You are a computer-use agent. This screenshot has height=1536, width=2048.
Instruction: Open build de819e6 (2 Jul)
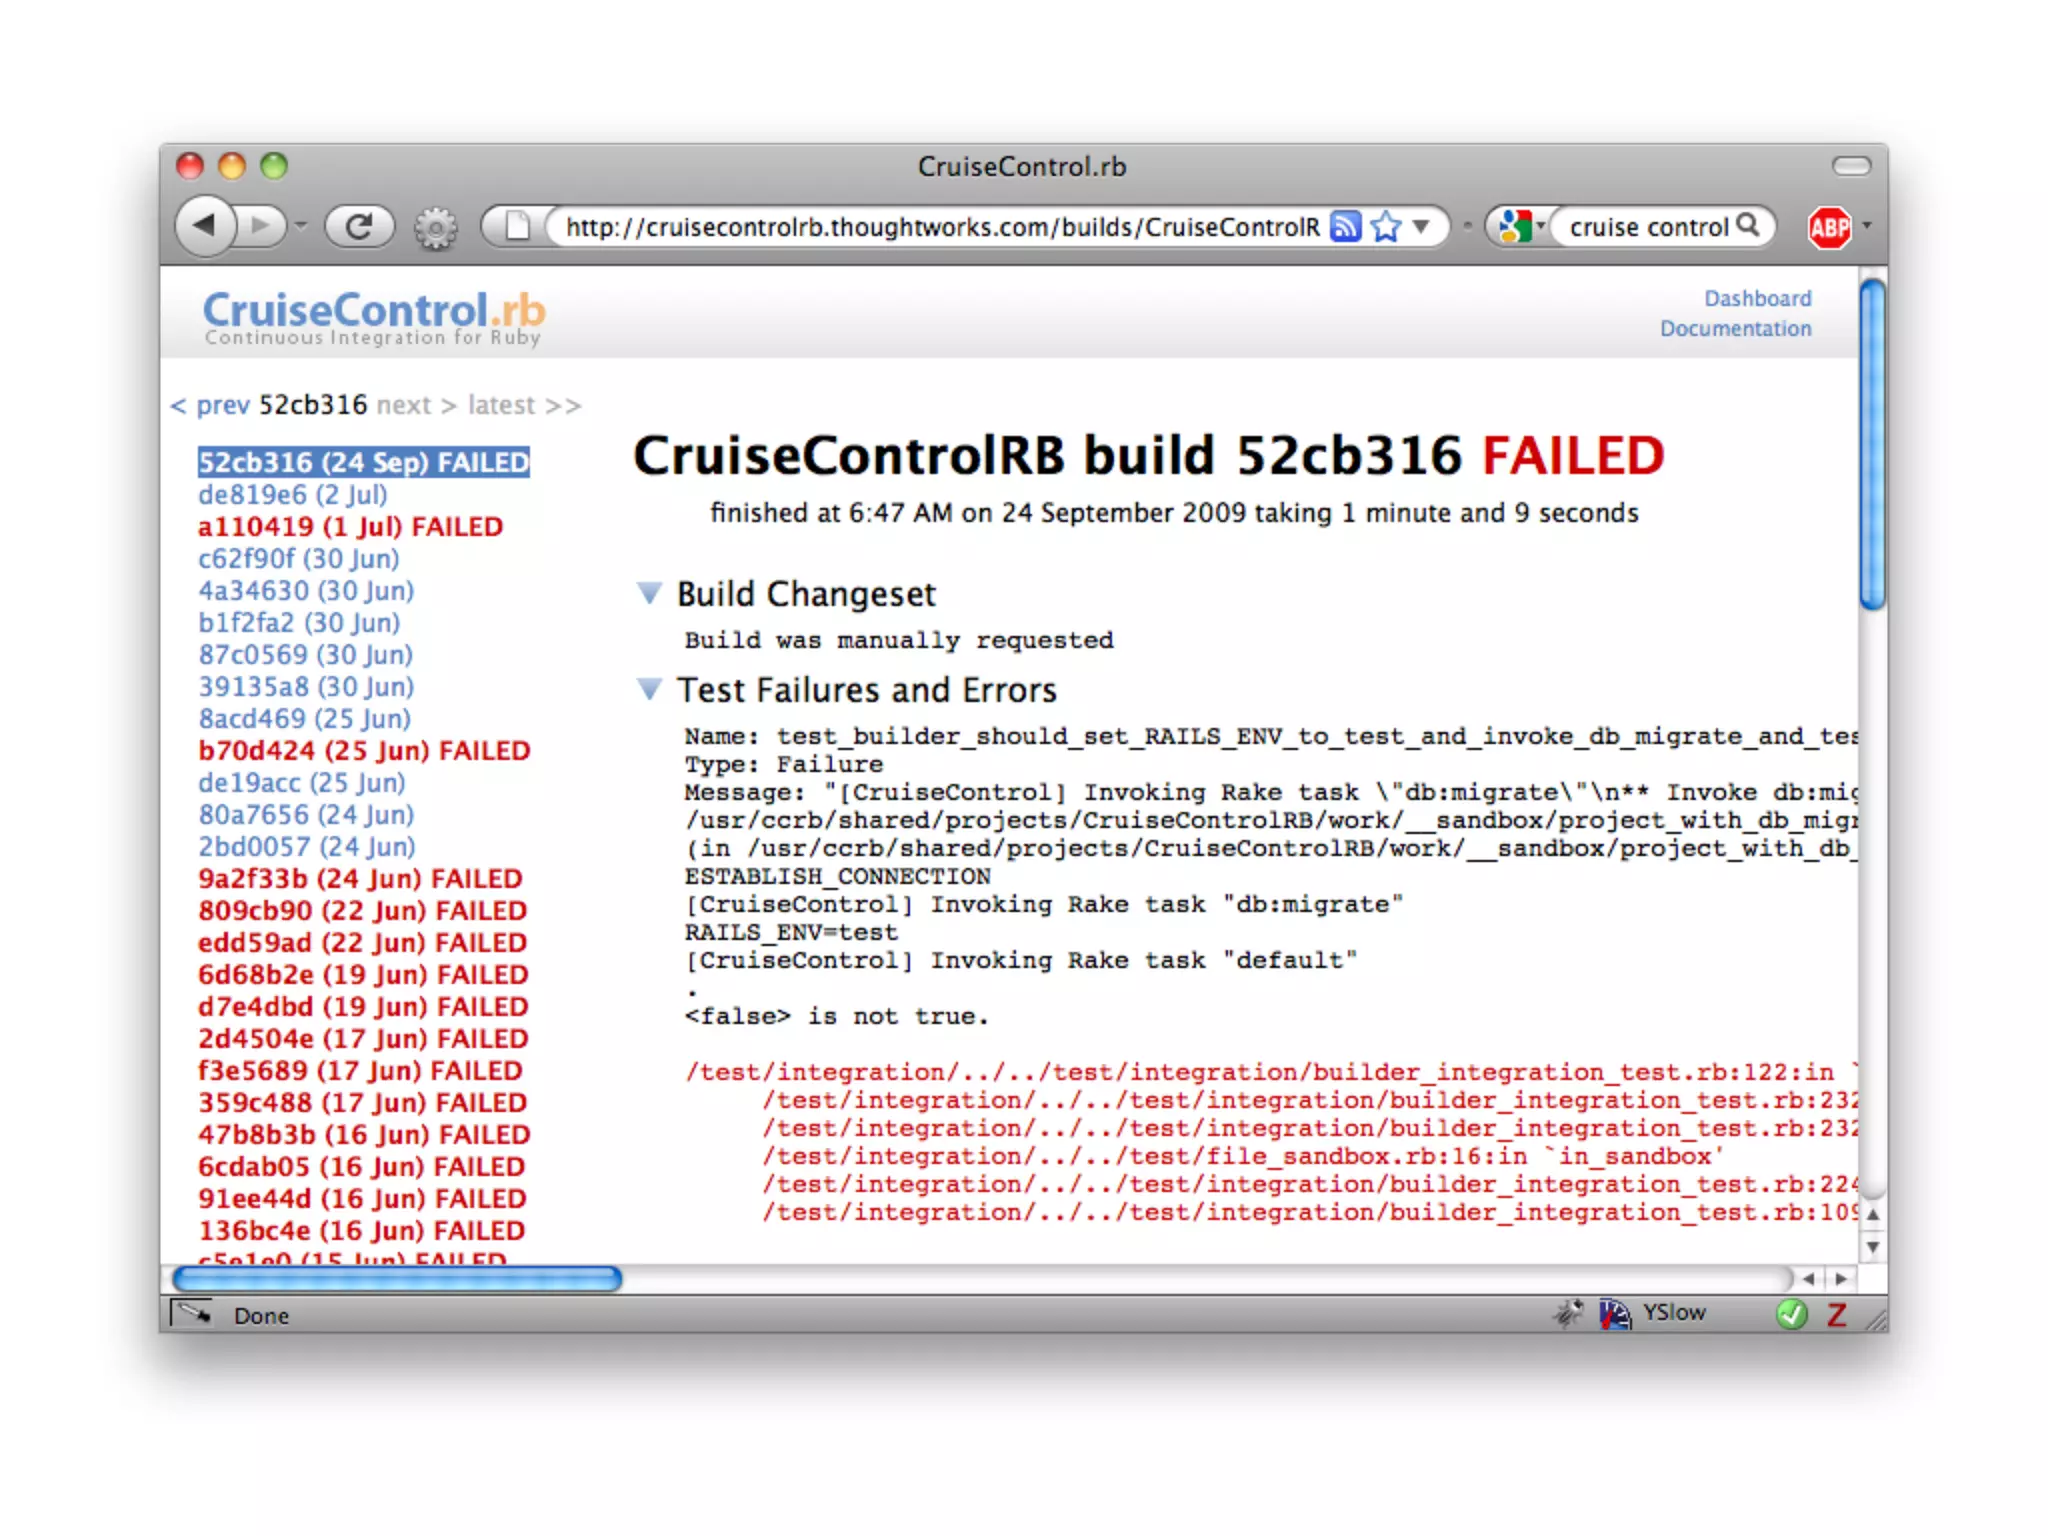(292, 495)
